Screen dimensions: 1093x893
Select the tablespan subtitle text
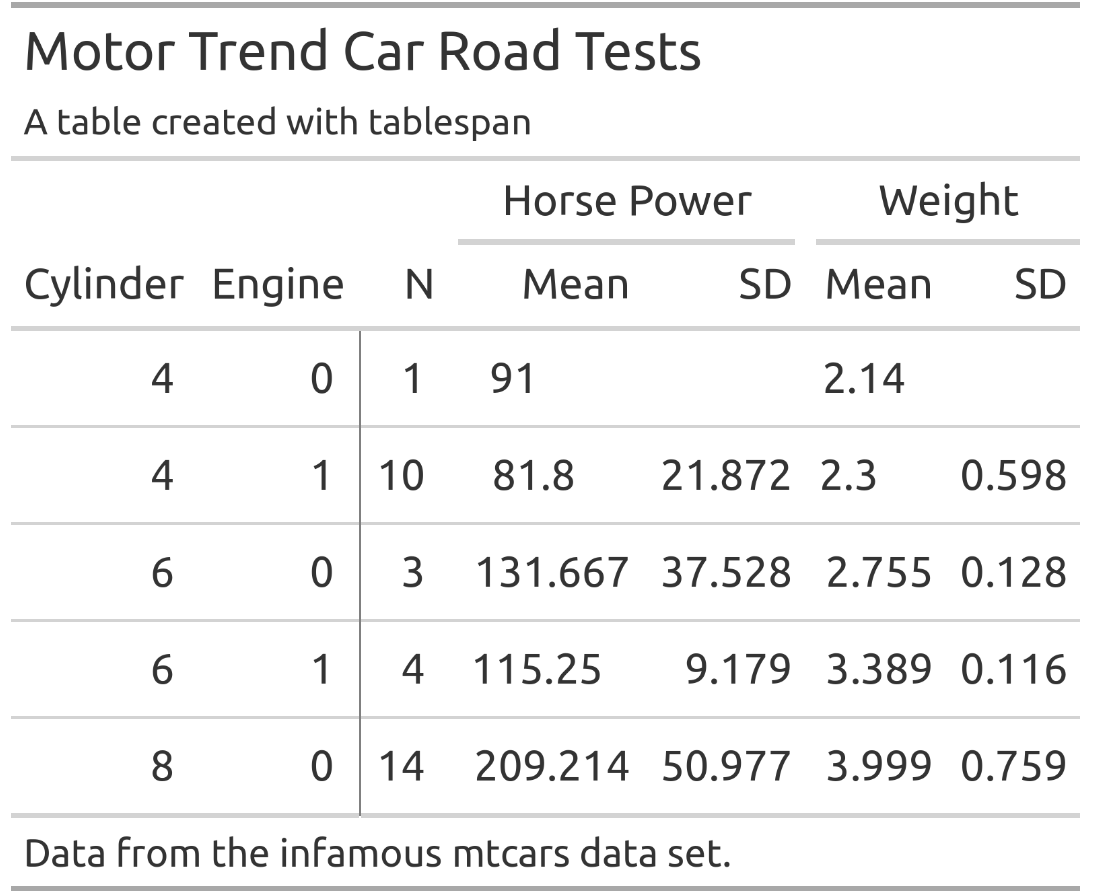tap(277, 123)
